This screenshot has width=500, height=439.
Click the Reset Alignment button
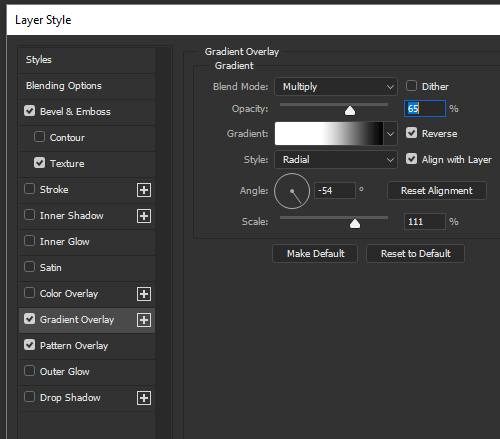[x=437, y=191]
